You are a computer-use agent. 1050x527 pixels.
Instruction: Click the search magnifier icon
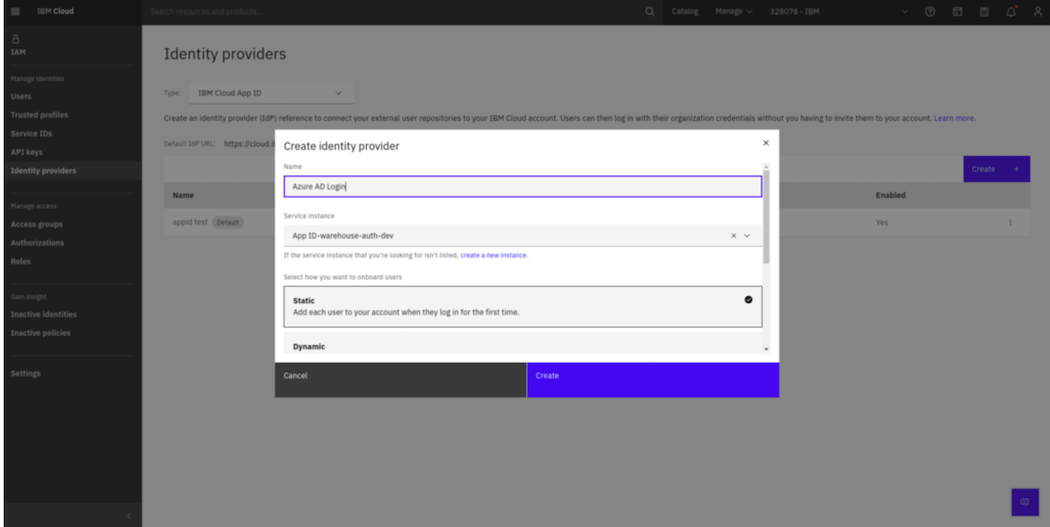(650, 11)
